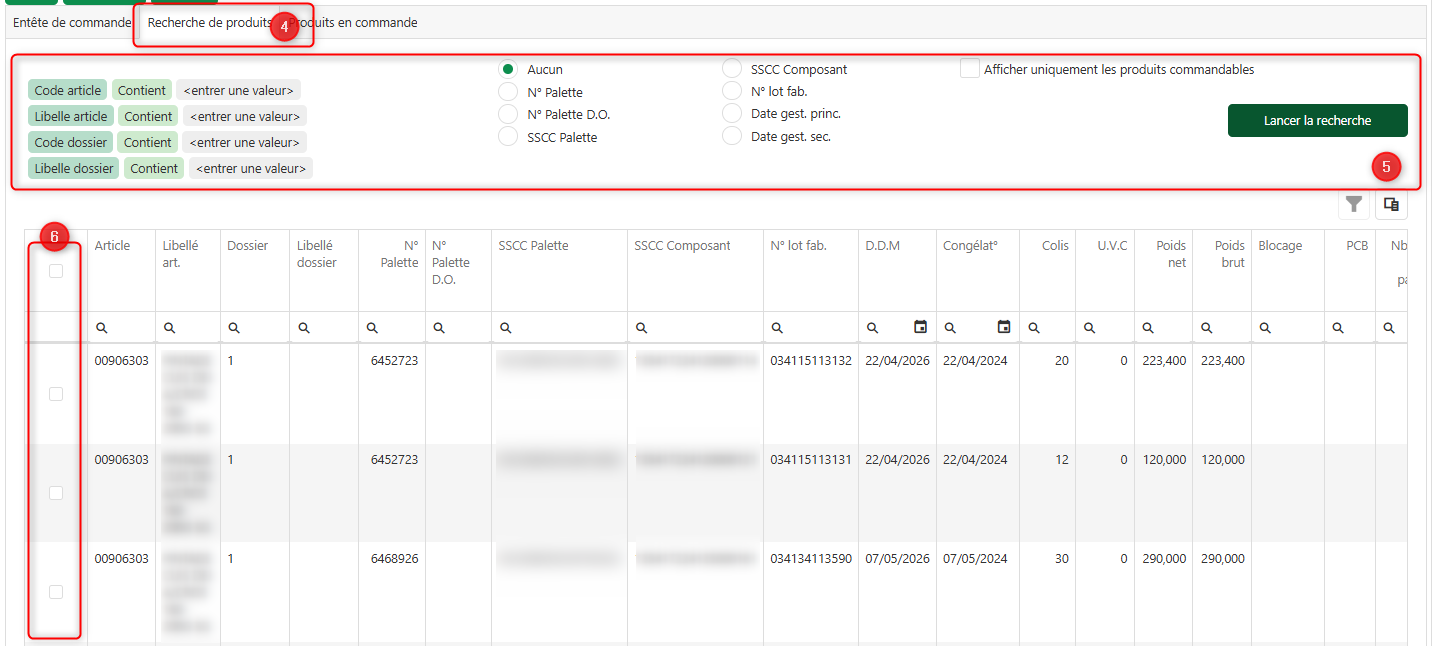Select the N° Palette radio button
This screenshot has height=646, width=1434.
pos(508,92)
